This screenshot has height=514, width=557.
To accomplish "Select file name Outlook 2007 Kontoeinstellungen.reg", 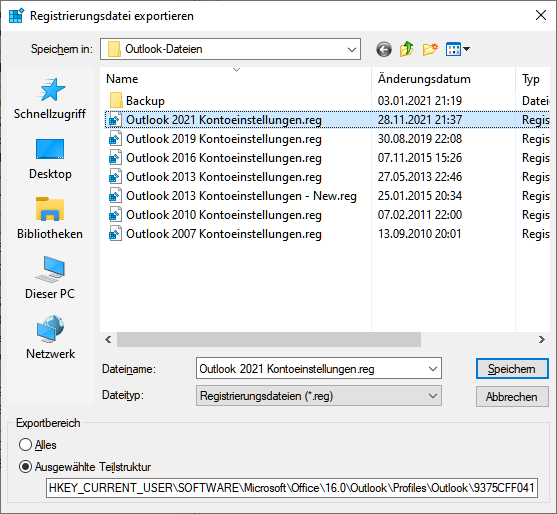I will click(x=224, y=234).
